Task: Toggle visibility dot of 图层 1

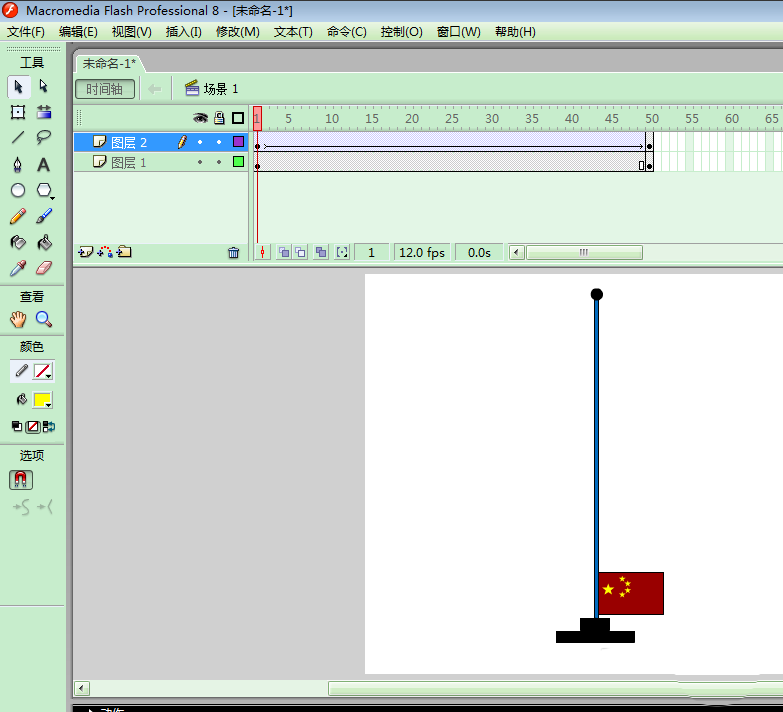Action: [x=200, y=162]
